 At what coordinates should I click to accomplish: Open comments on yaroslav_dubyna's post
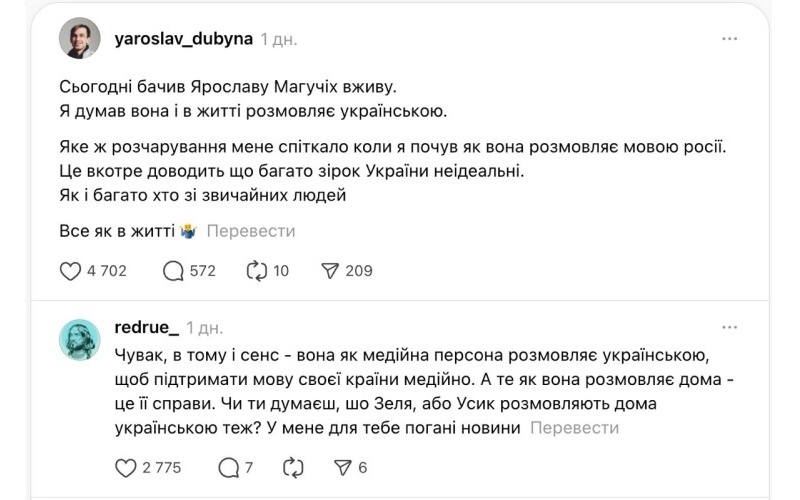tap(173, 270)
